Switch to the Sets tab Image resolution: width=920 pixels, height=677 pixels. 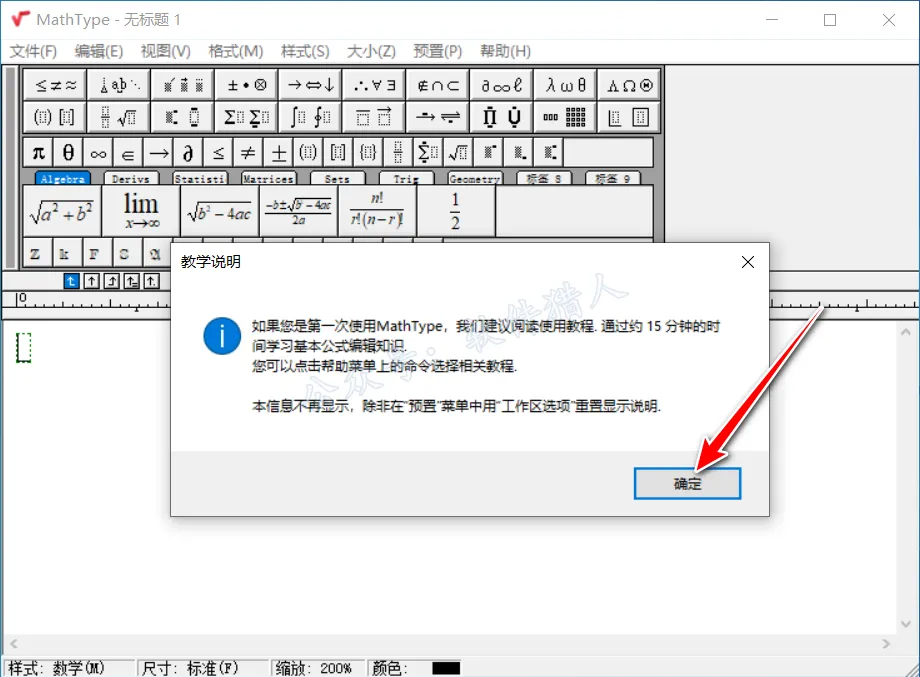pos(337,178)
